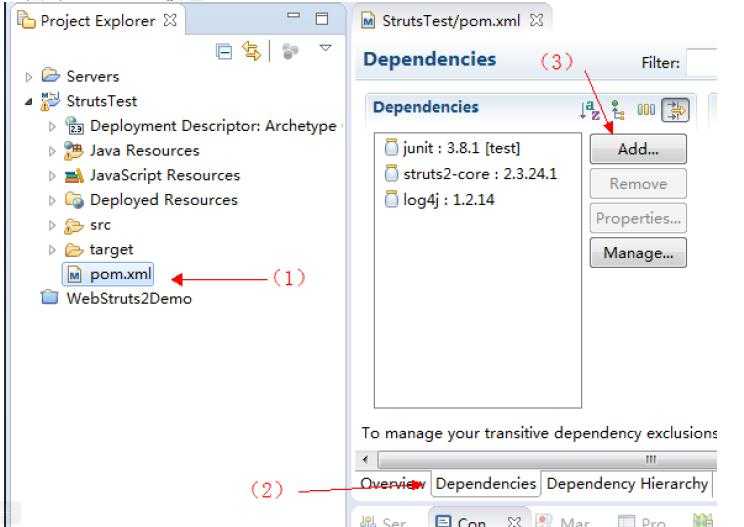Click the Add... dependency button
Screen dimensions: 744x527
(638, 149)
